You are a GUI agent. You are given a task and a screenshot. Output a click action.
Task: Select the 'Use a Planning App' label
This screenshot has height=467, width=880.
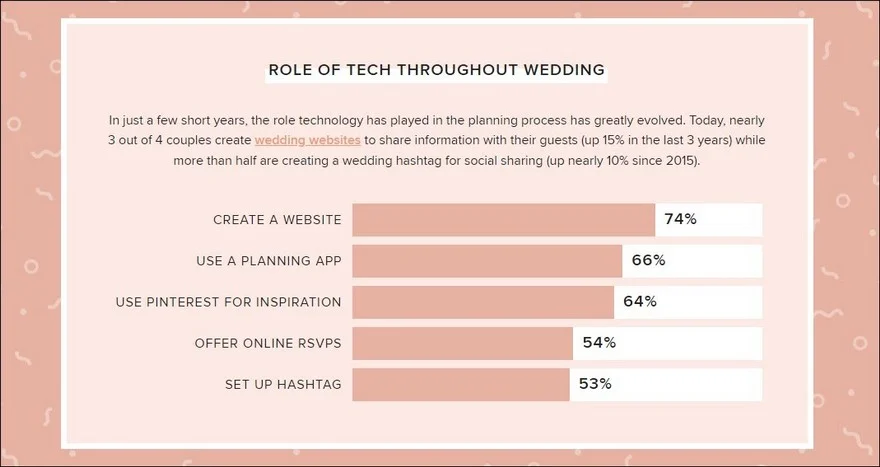coord(269,261)
